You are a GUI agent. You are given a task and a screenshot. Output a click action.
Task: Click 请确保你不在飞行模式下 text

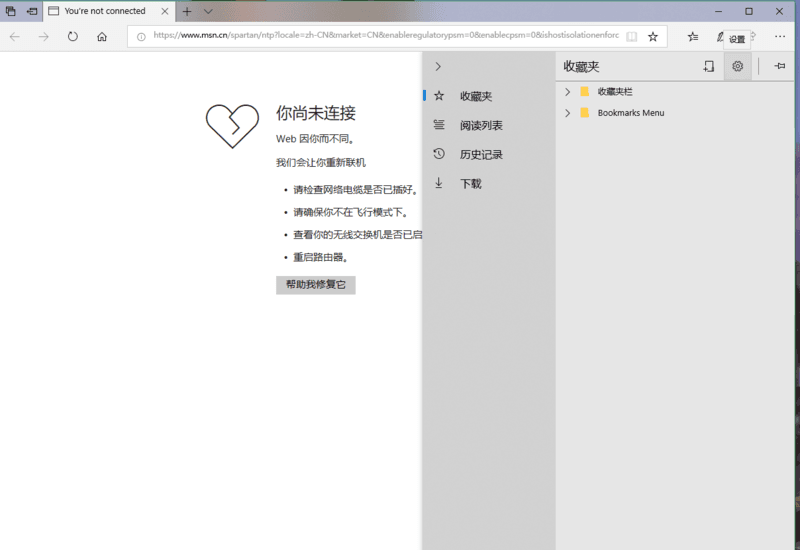pyautogui.click(x=350, y=212)
